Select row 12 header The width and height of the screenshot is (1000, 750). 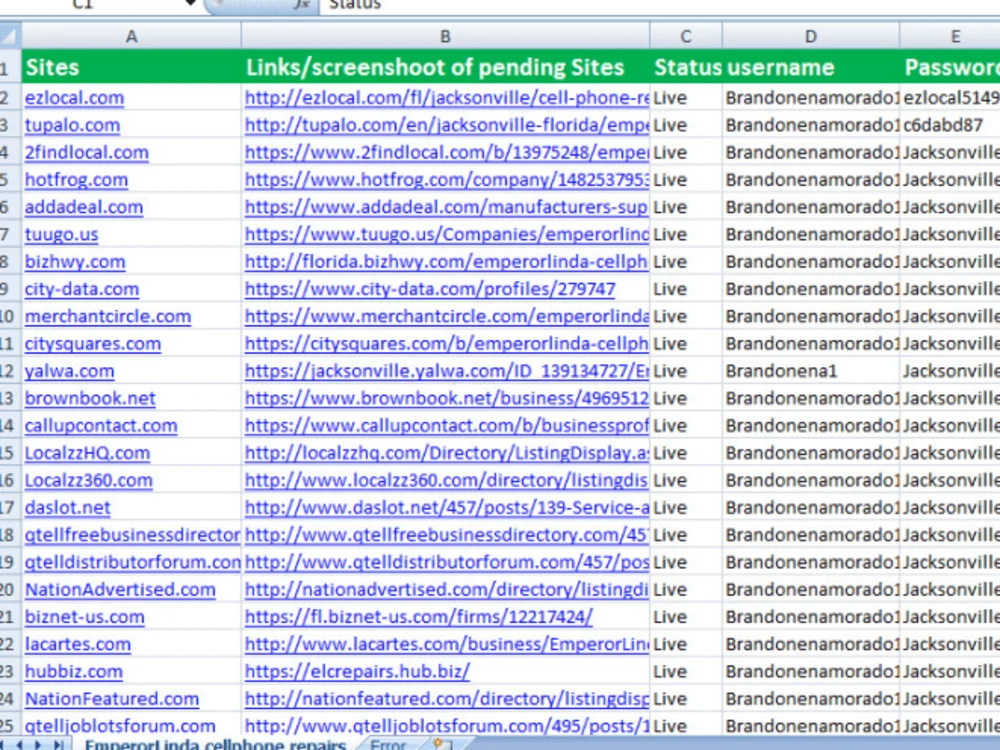[x=9, y=371]
